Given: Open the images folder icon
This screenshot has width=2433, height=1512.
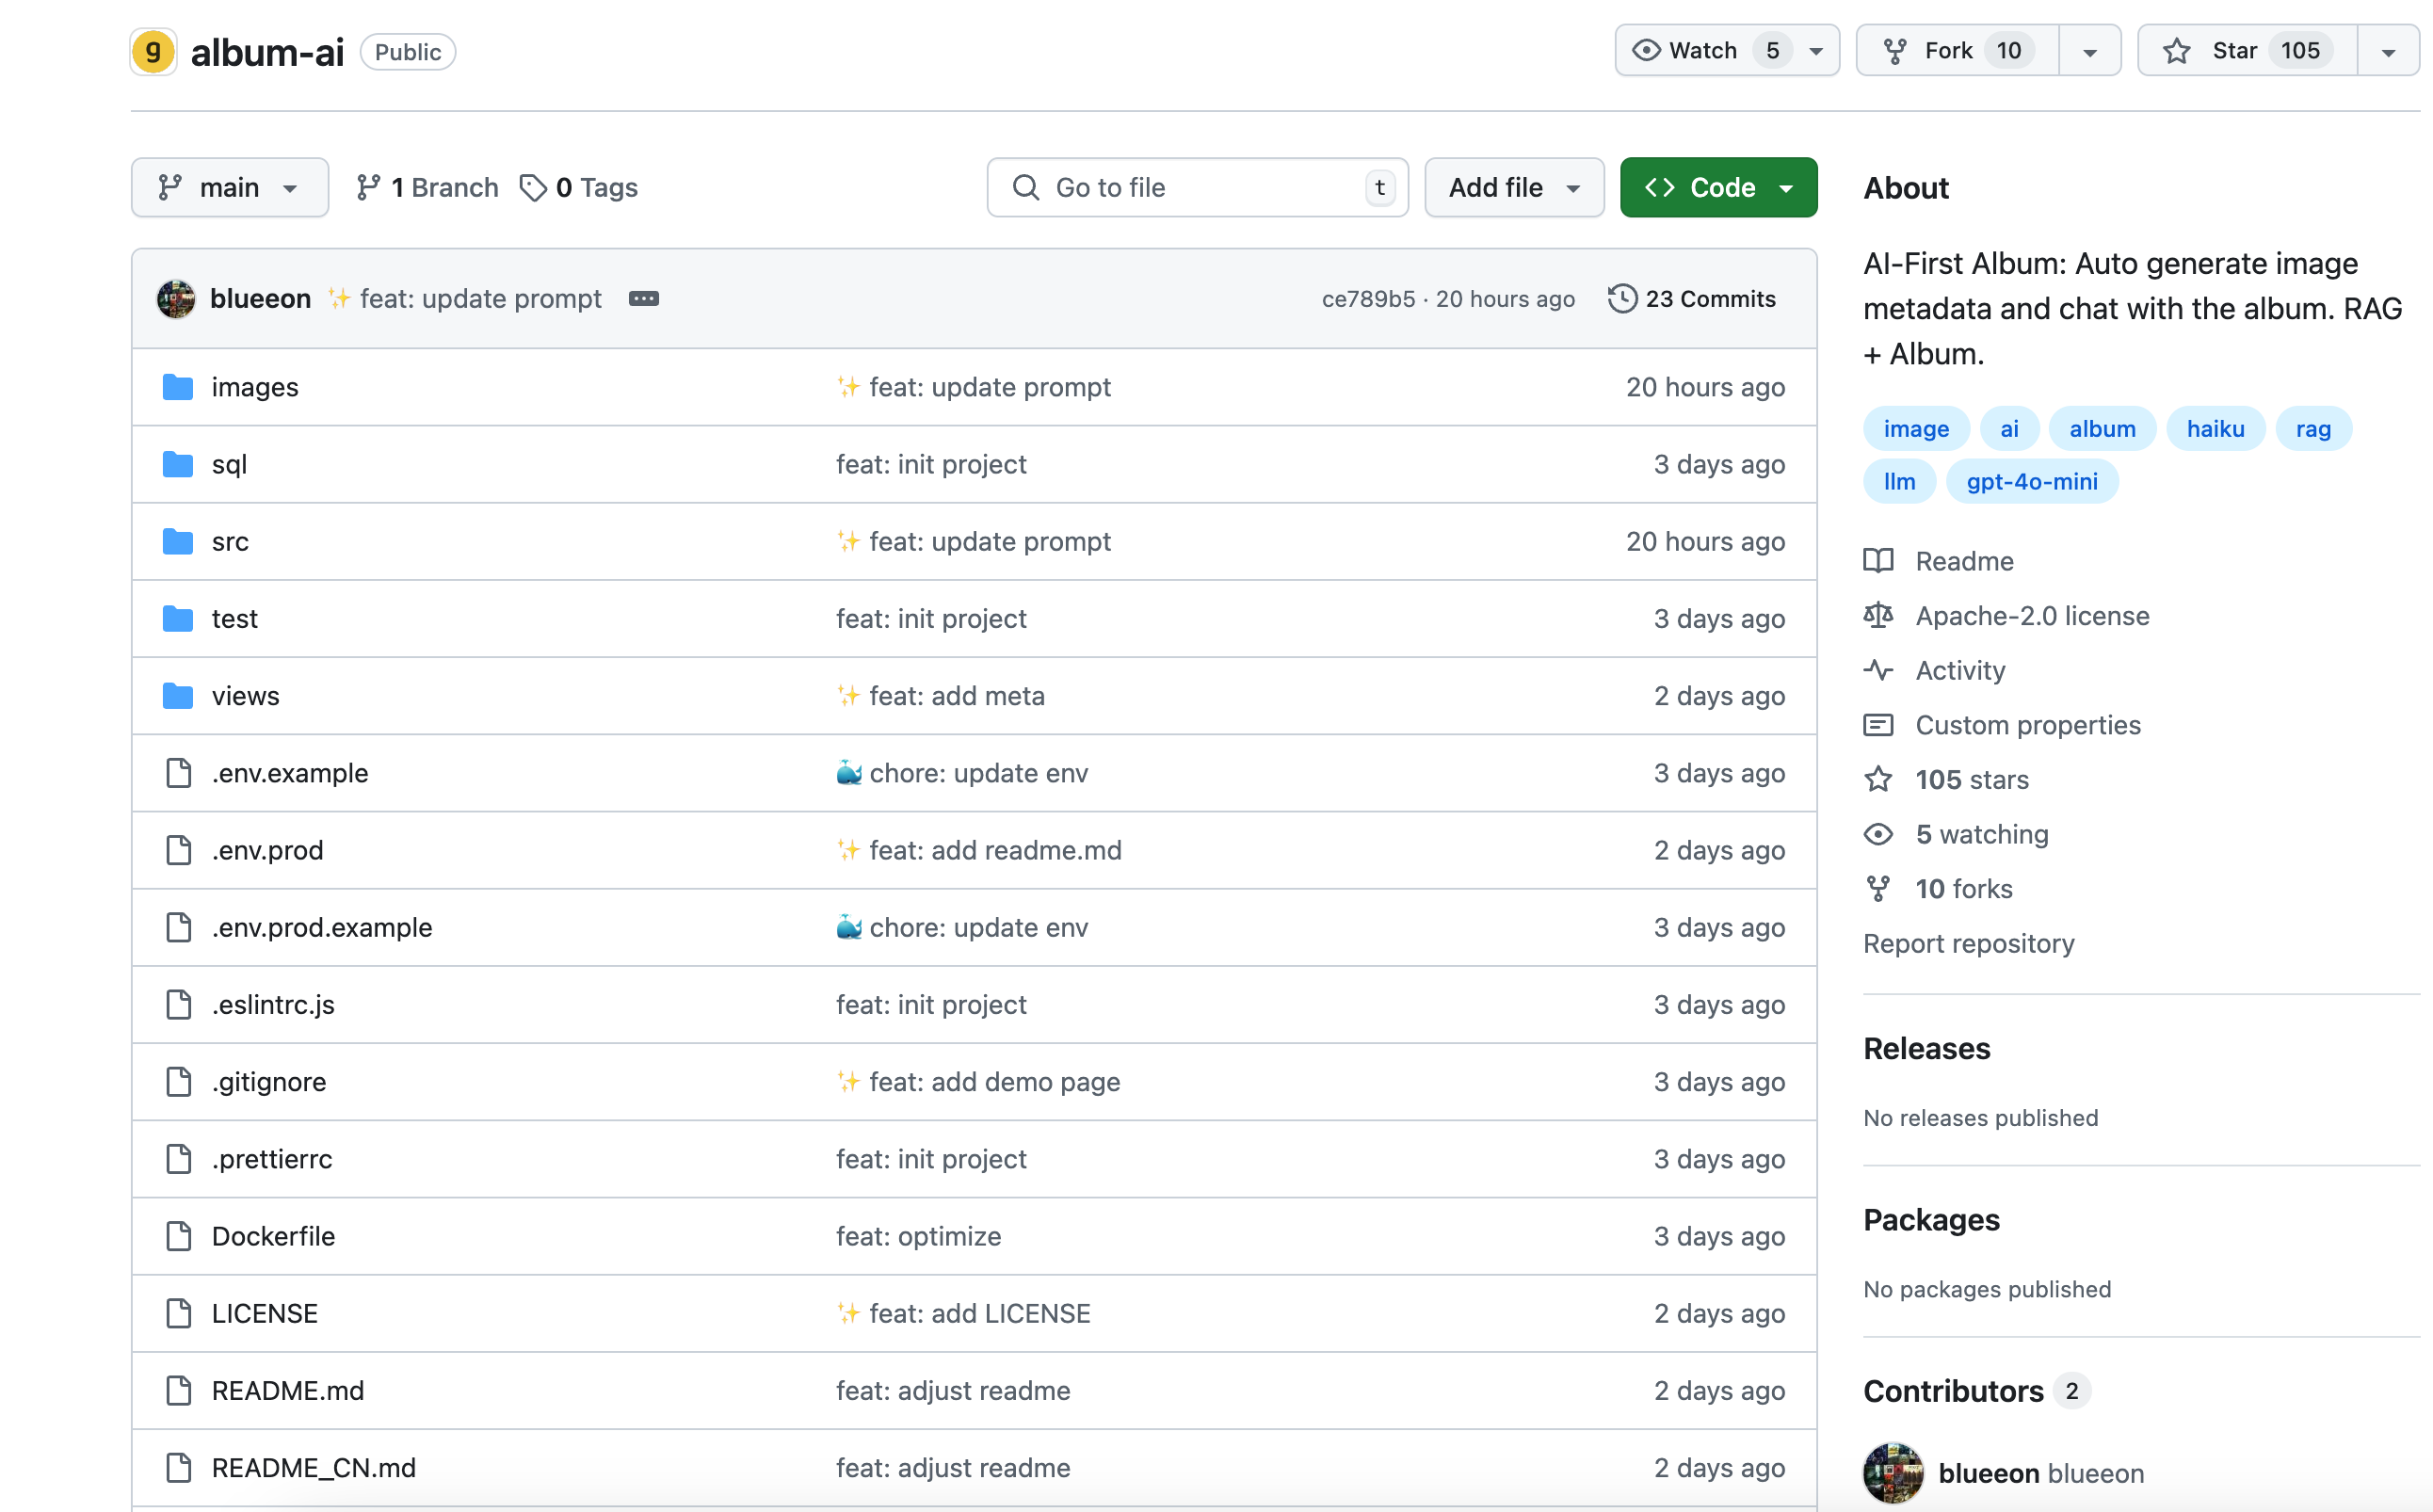Looking at the screenshot, I should point(178,387).
